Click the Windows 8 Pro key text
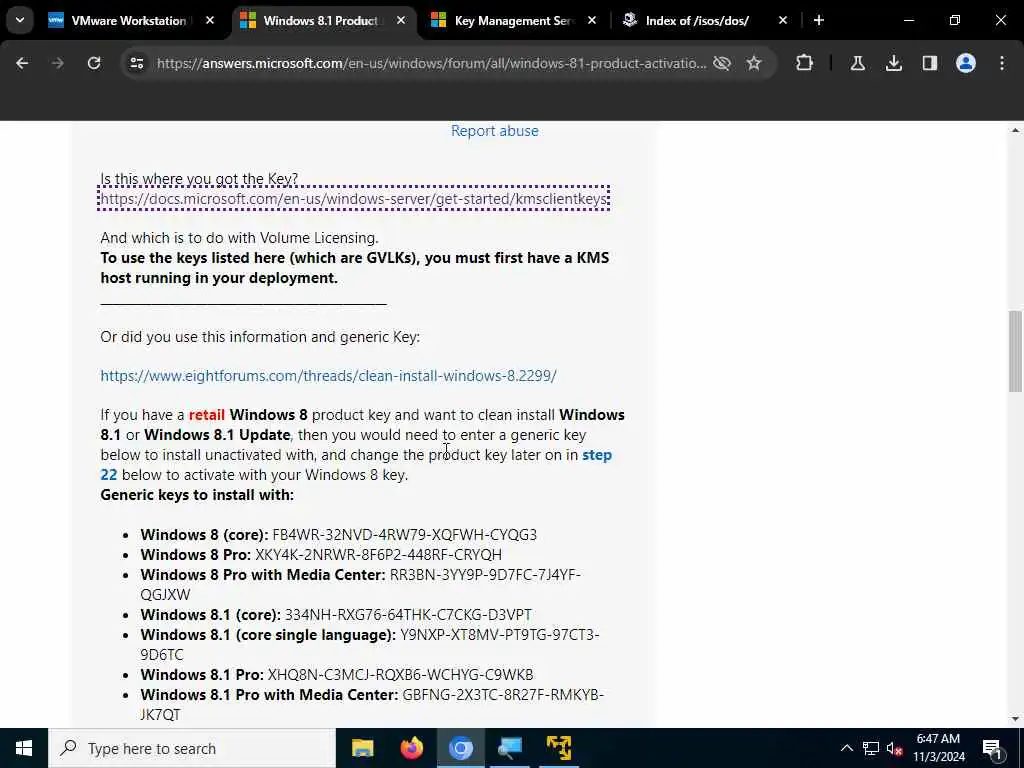Viewport: 1024px width, 768px height. [378, 554]
